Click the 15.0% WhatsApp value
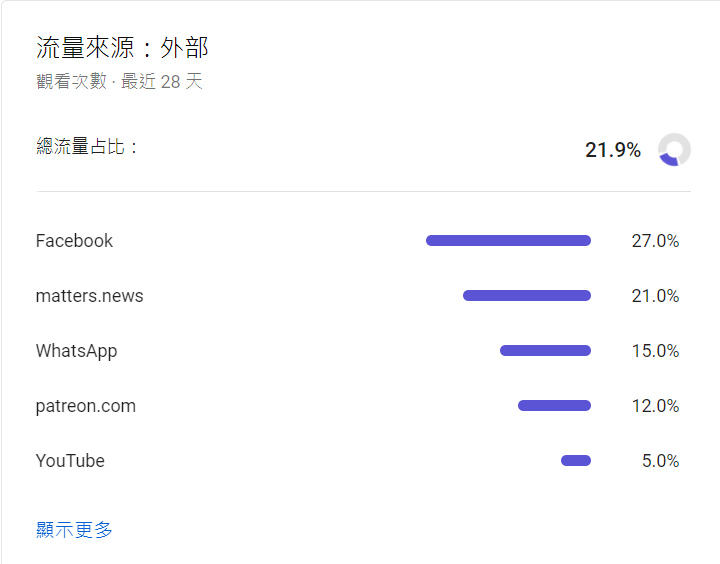Screen dimensions: 720x564 (x=655, y=351)
